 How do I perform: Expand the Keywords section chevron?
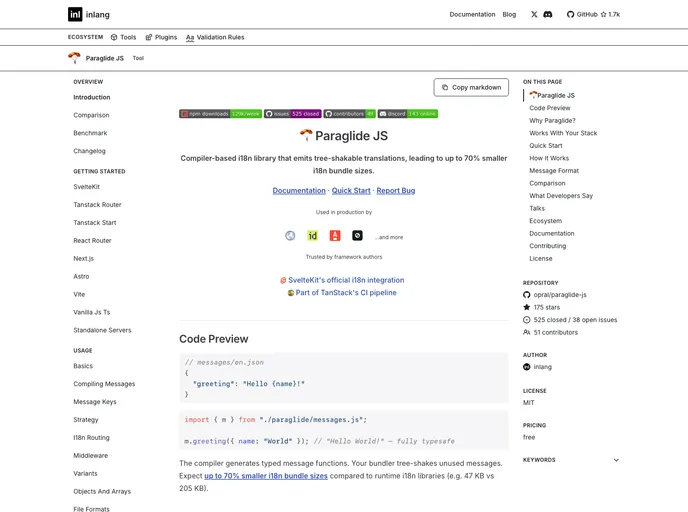616,460
